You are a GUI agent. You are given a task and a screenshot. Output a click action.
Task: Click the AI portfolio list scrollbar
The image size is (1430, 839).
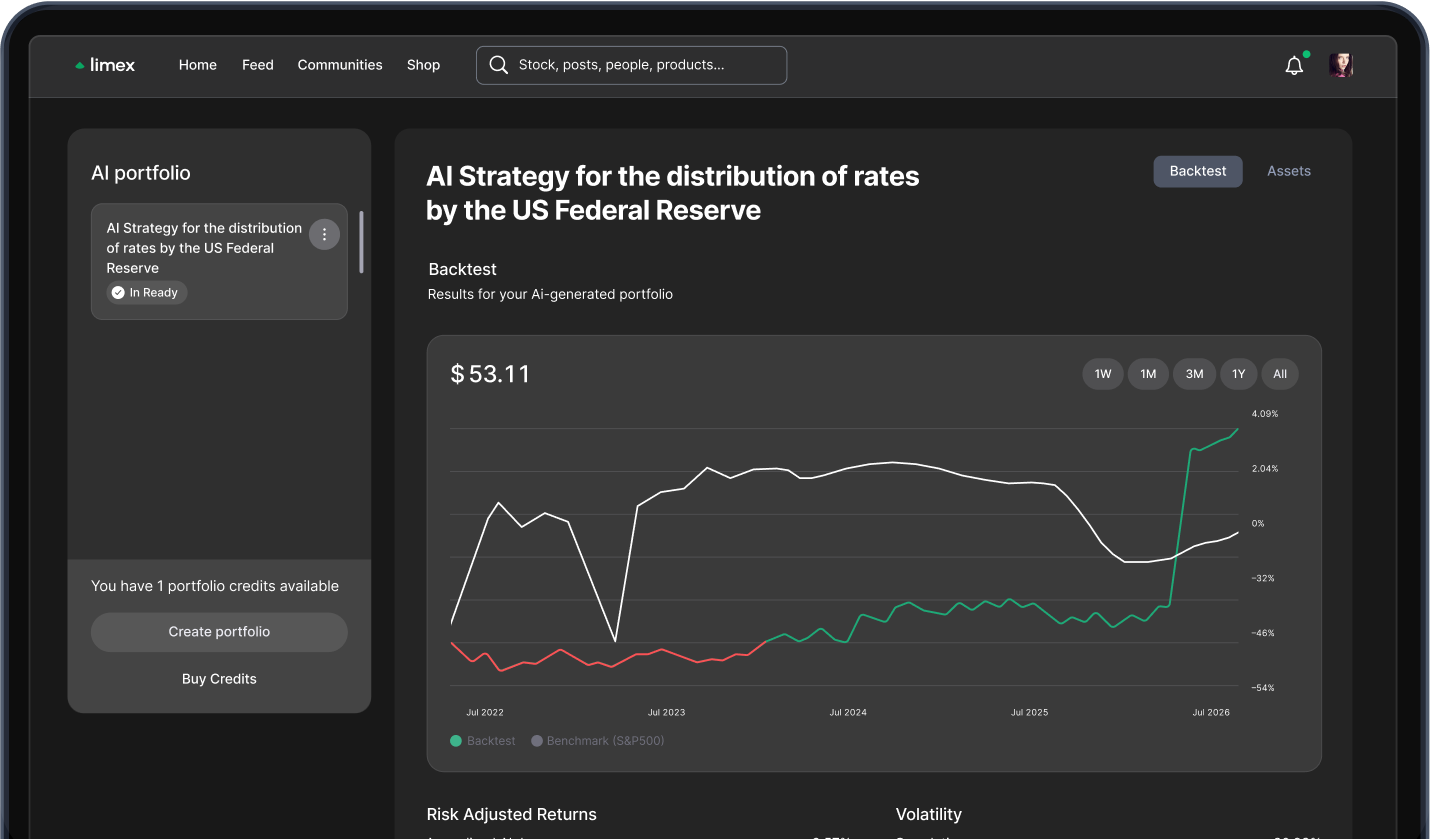(x=361, y=242)
